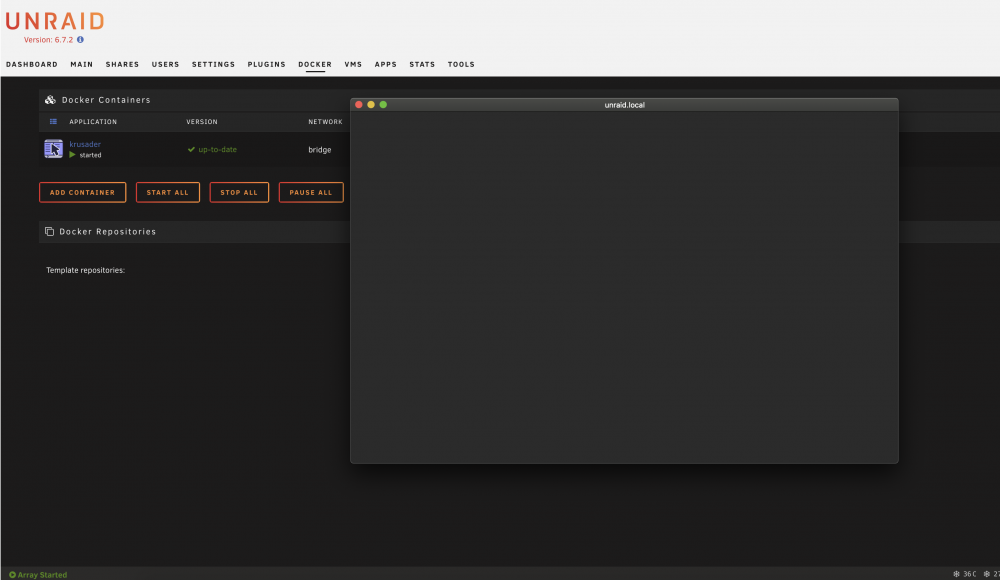Click the version info icon
1000x580 pixels.
pyautogui.click(x=80, y=40)
